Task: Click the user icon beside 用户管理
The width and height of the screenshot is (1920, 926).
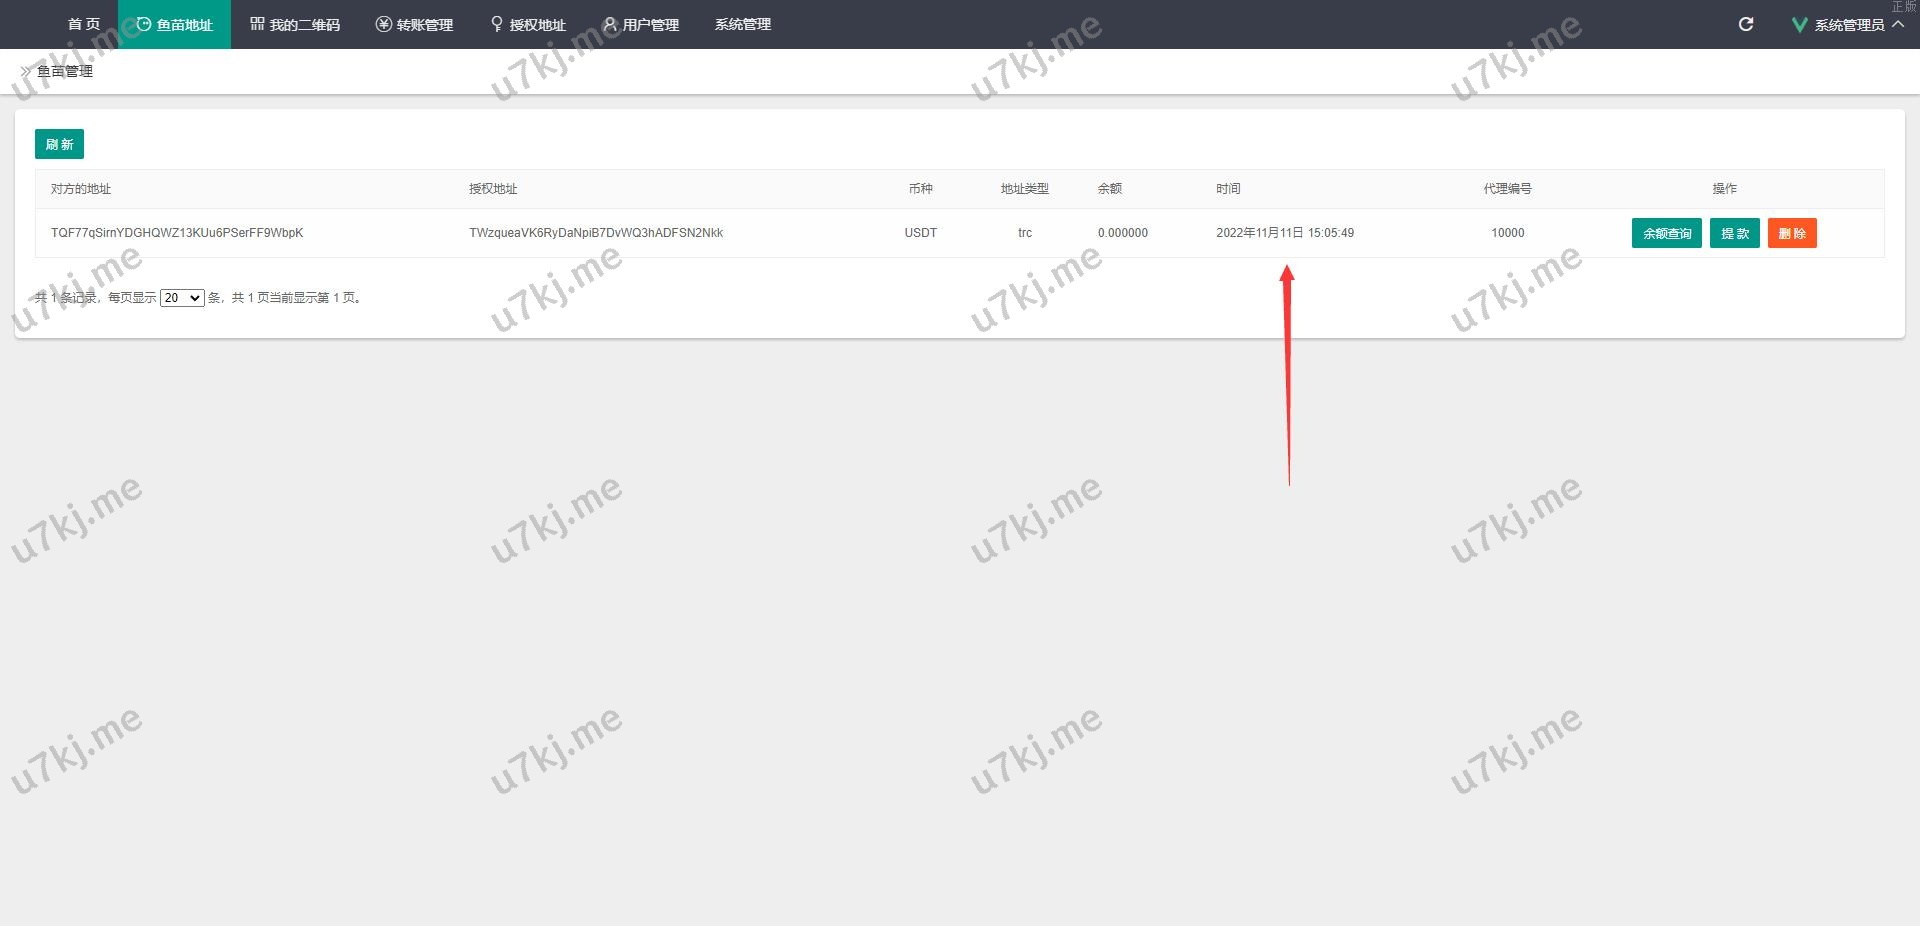Action: coord(610,24)
